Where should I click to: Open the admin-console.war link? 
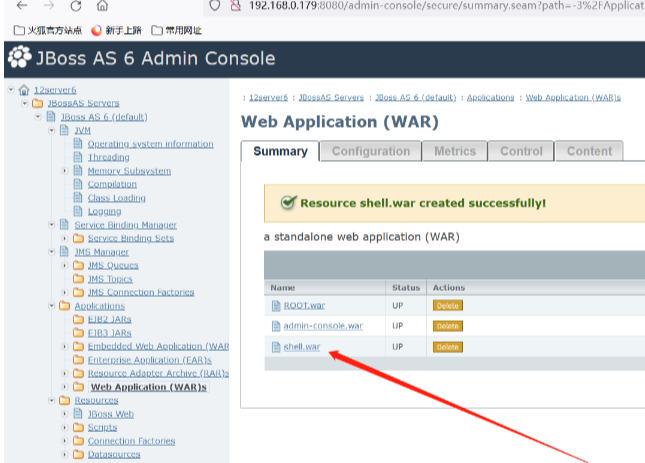point(323,326)
